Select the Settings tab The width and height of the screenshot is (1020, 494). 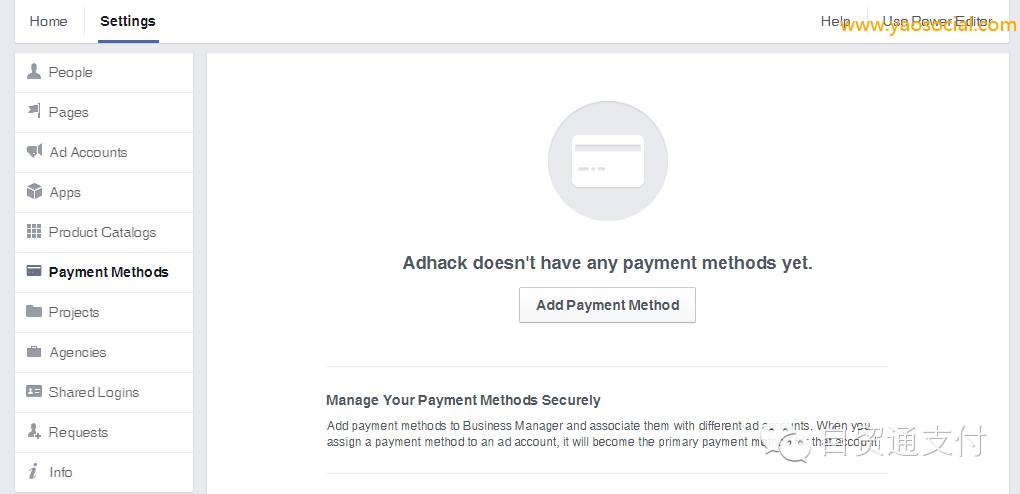pos(128,21)
